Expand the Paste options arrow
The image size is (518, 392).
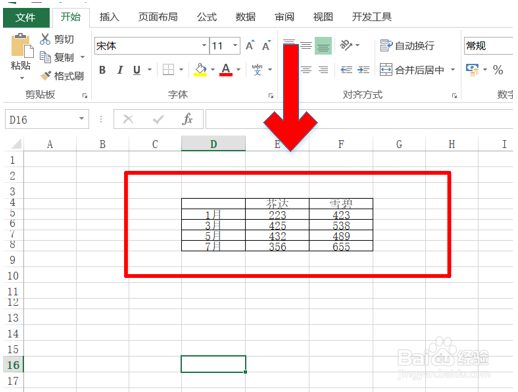click(x=22, y=78)
